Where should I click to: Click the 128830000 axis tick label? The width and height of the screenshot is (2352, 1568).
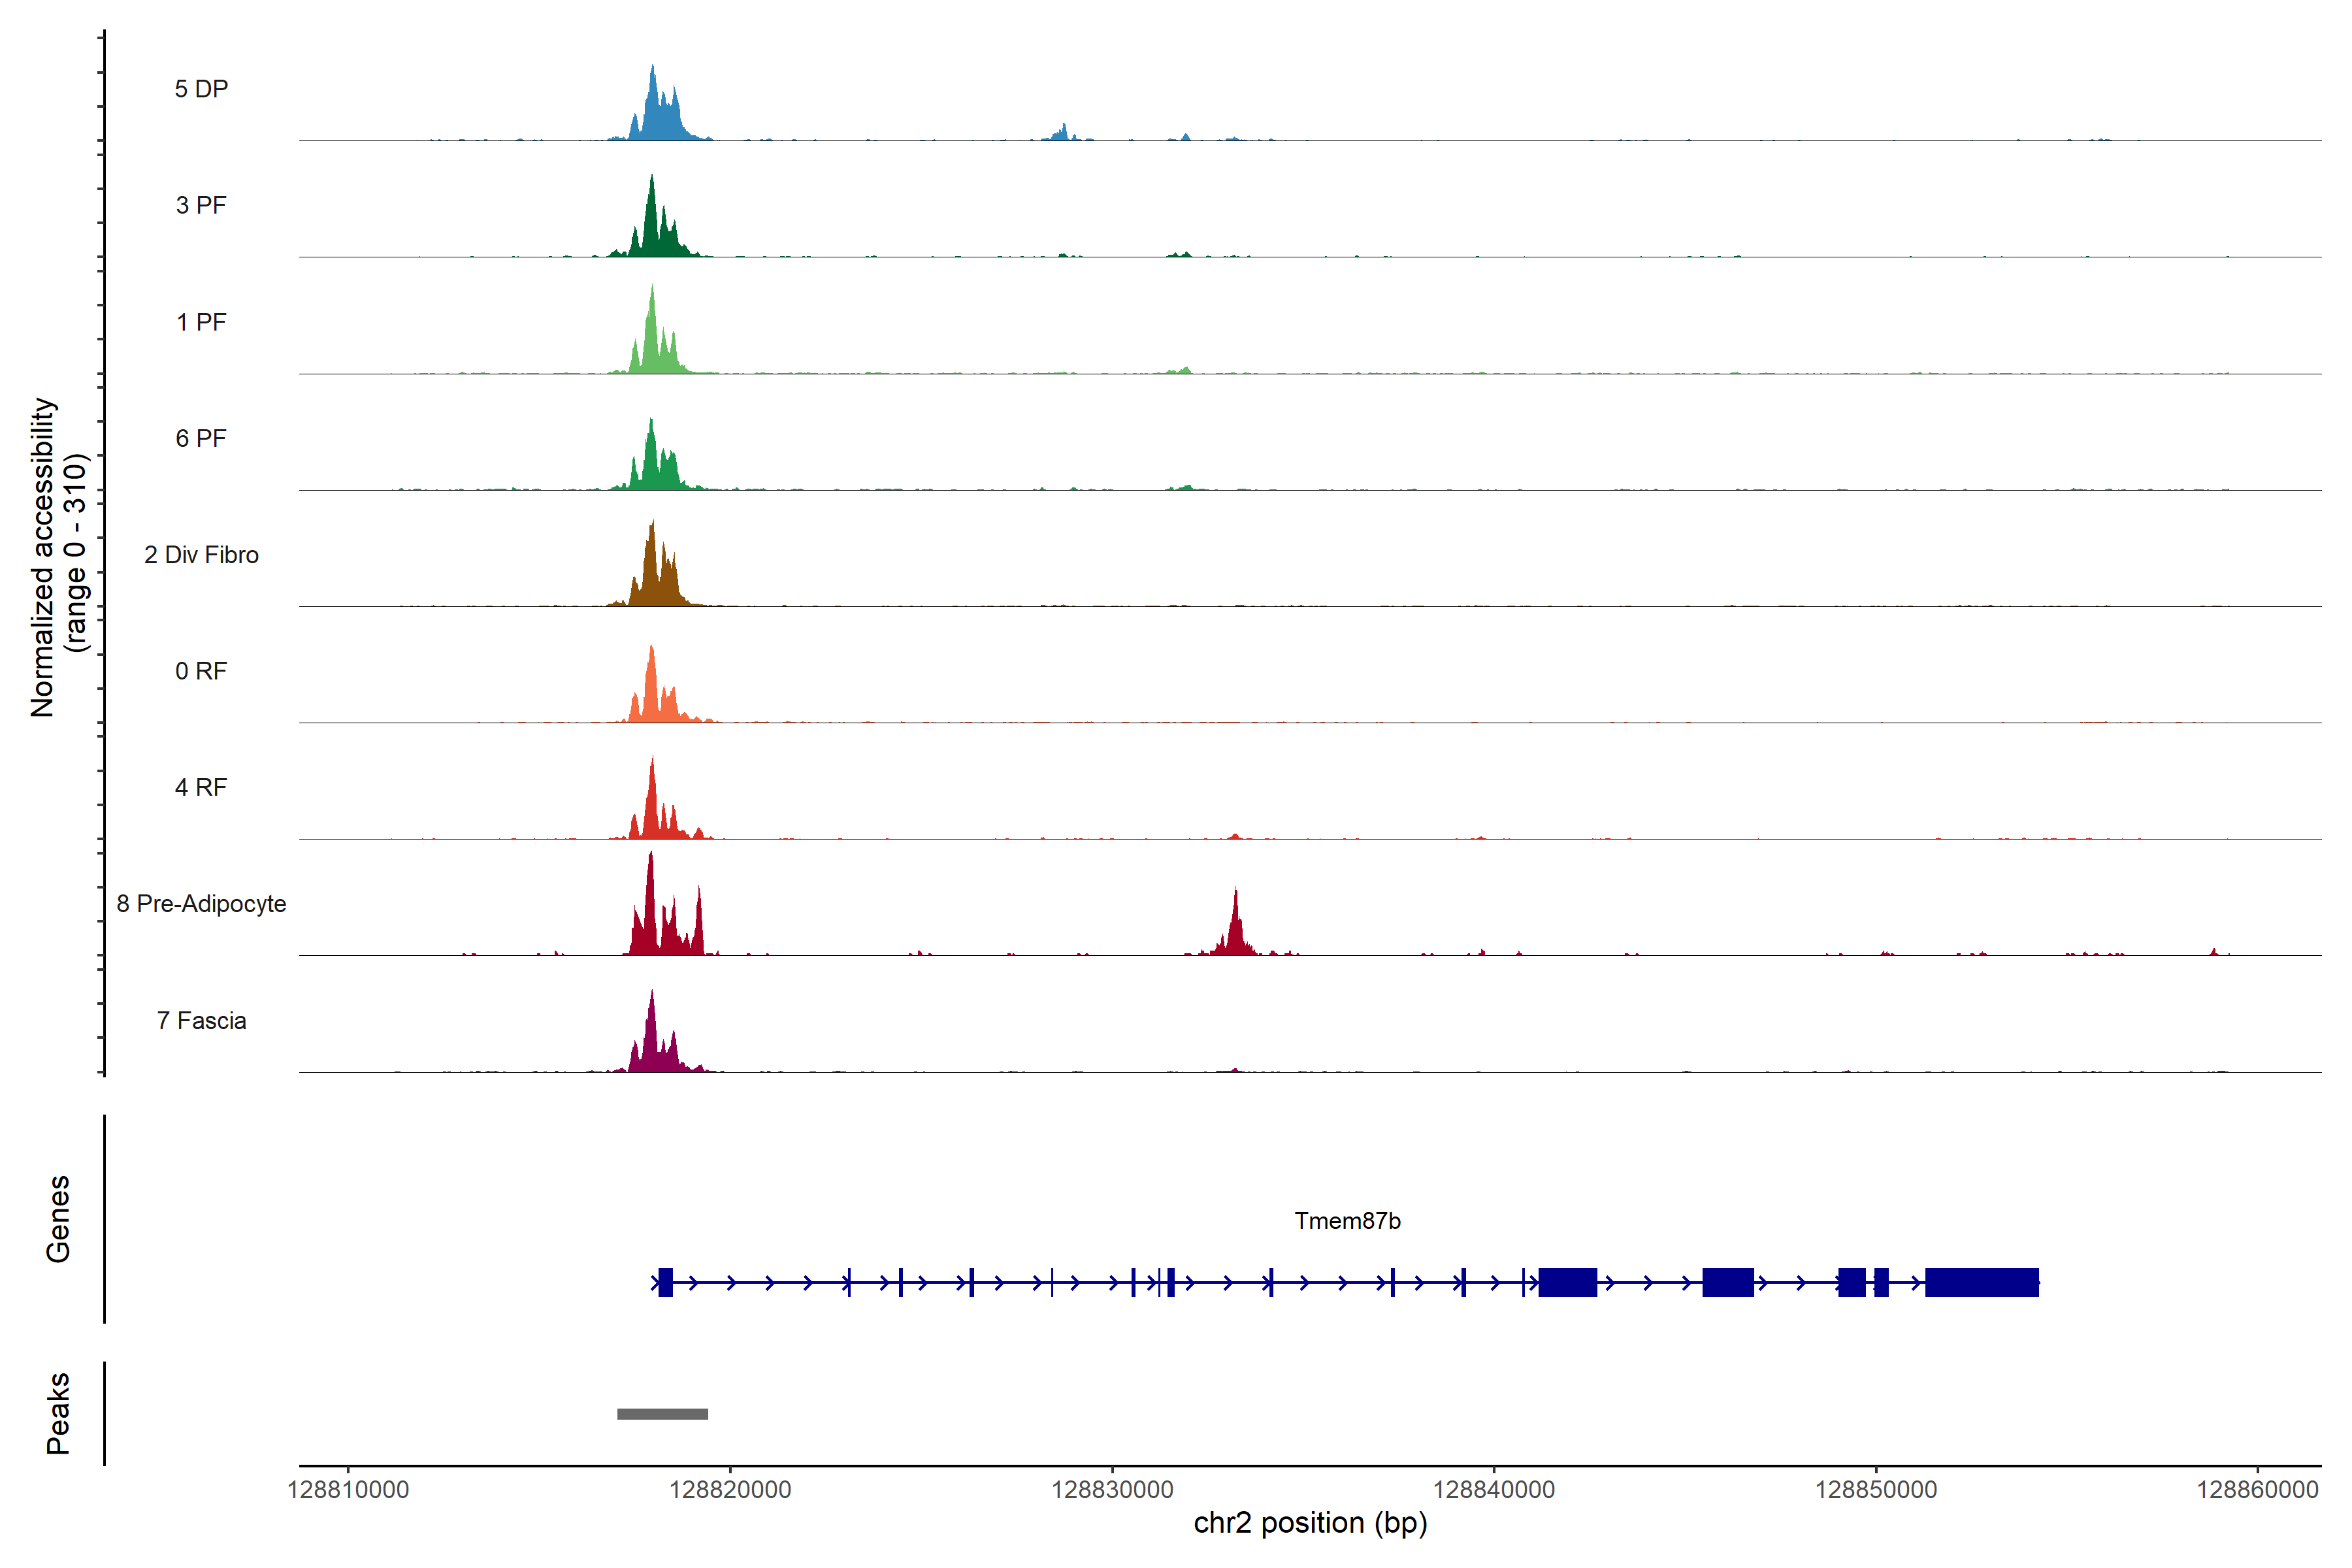pos(1112,1490)
